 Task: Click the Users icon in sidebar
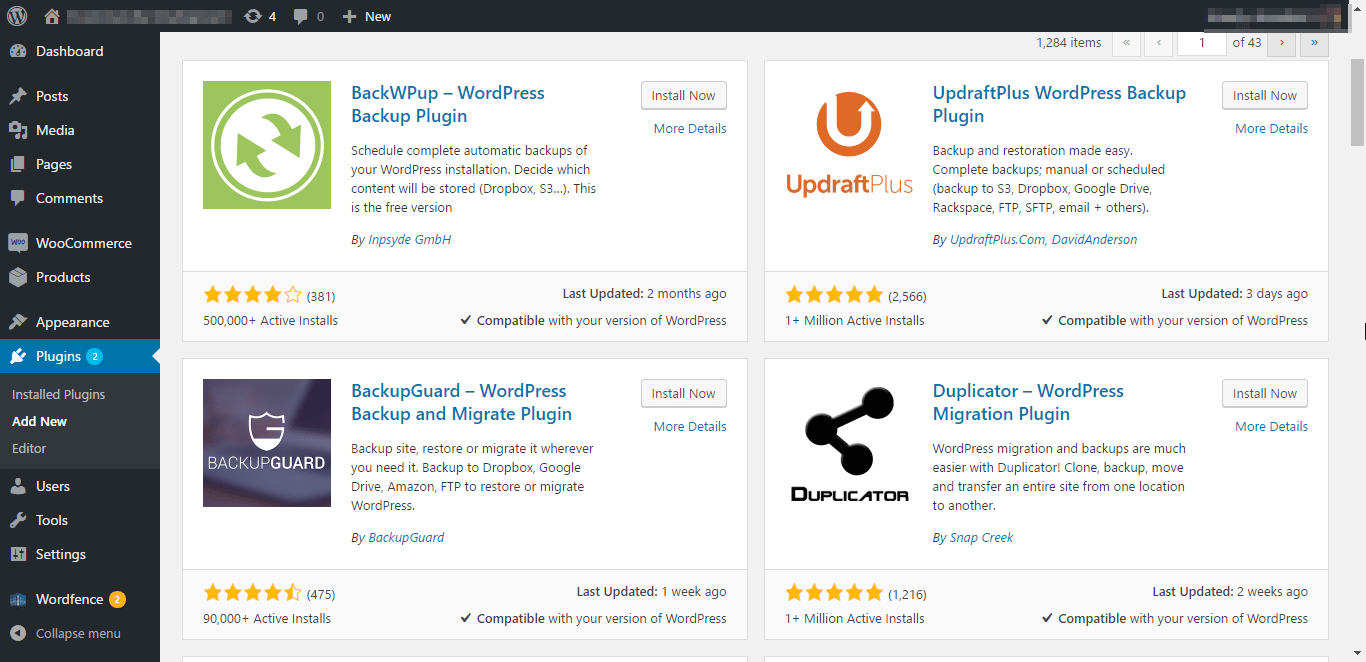[x=18, y=486]
